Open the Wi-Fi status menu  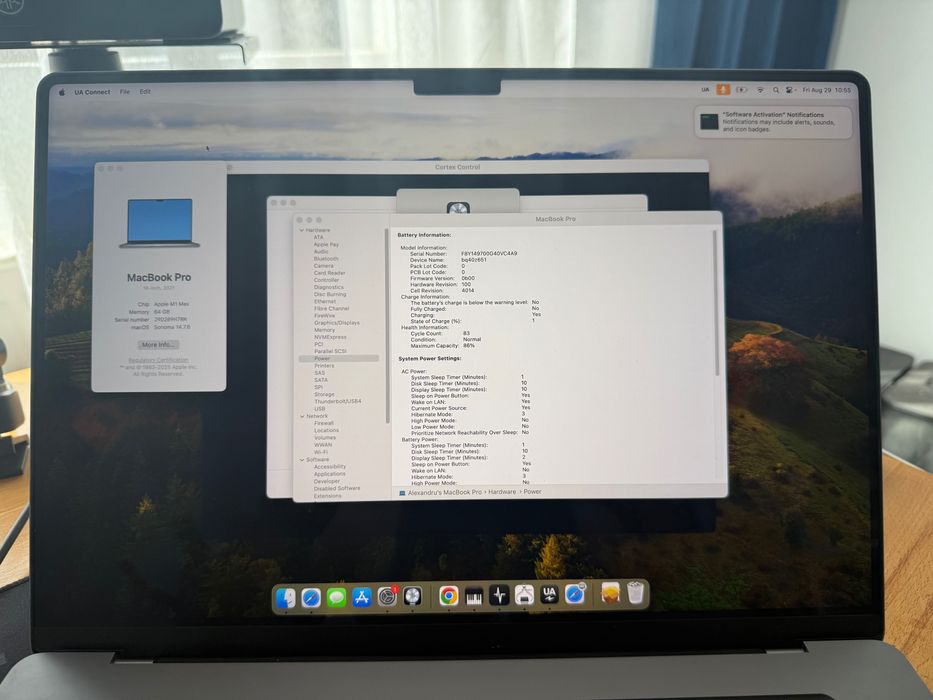pyautogui.click(x=760, y=90)
